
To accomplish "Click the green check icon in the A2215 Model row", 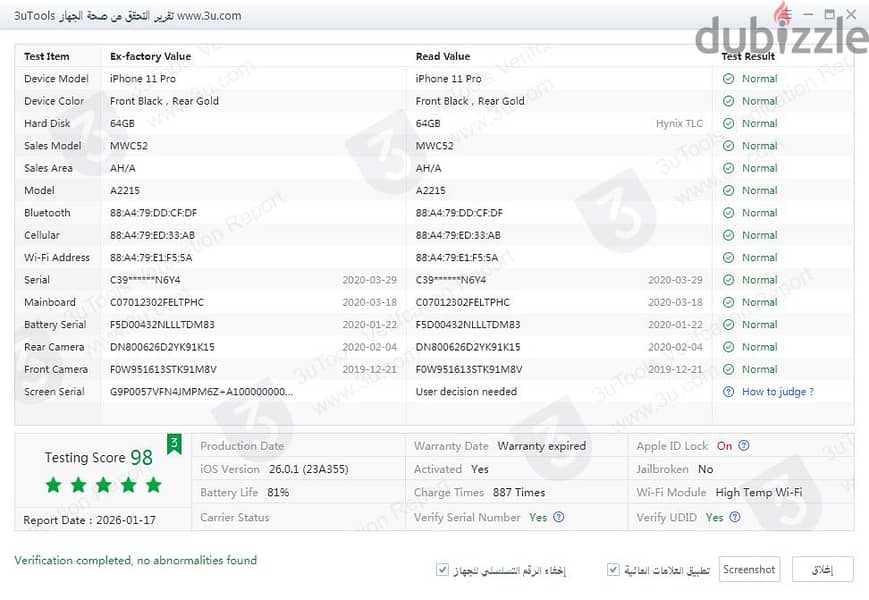I will click(x=728, y=191).
